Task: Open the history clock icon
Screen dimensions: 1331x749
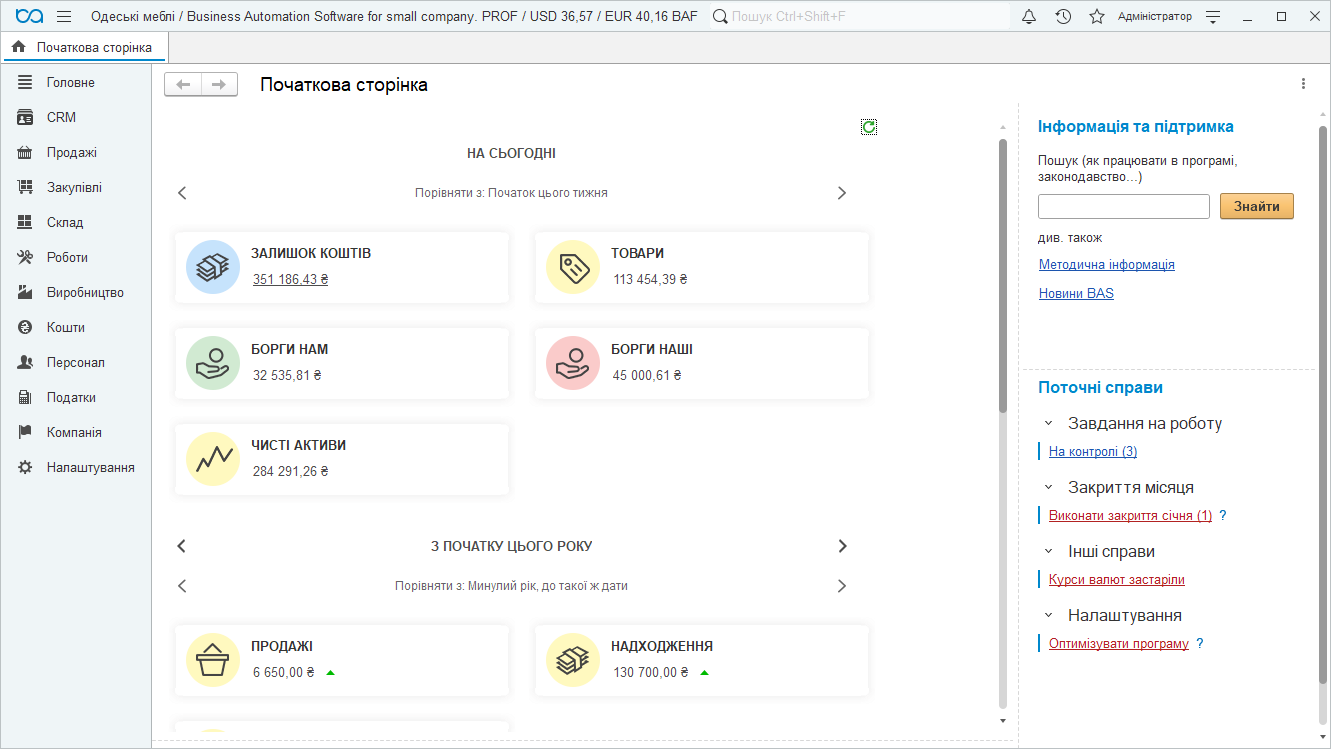Action: (x=1063, y=17)
